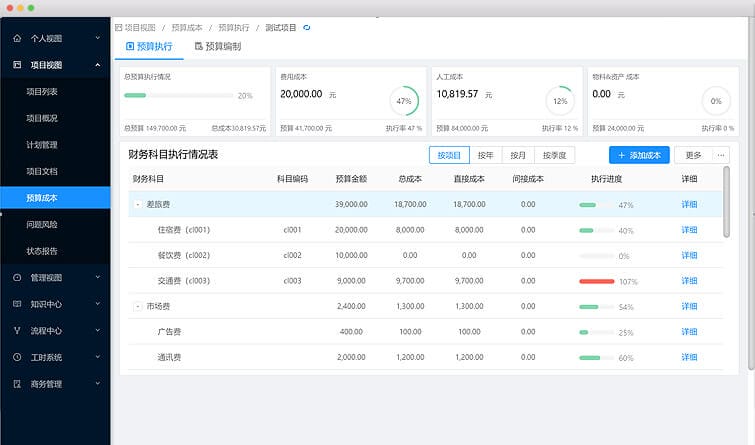The image size is (755, 445).
Task: Expand the 管理视图 menu chevron
Action: pyautogui.click(x=98, y=277)
